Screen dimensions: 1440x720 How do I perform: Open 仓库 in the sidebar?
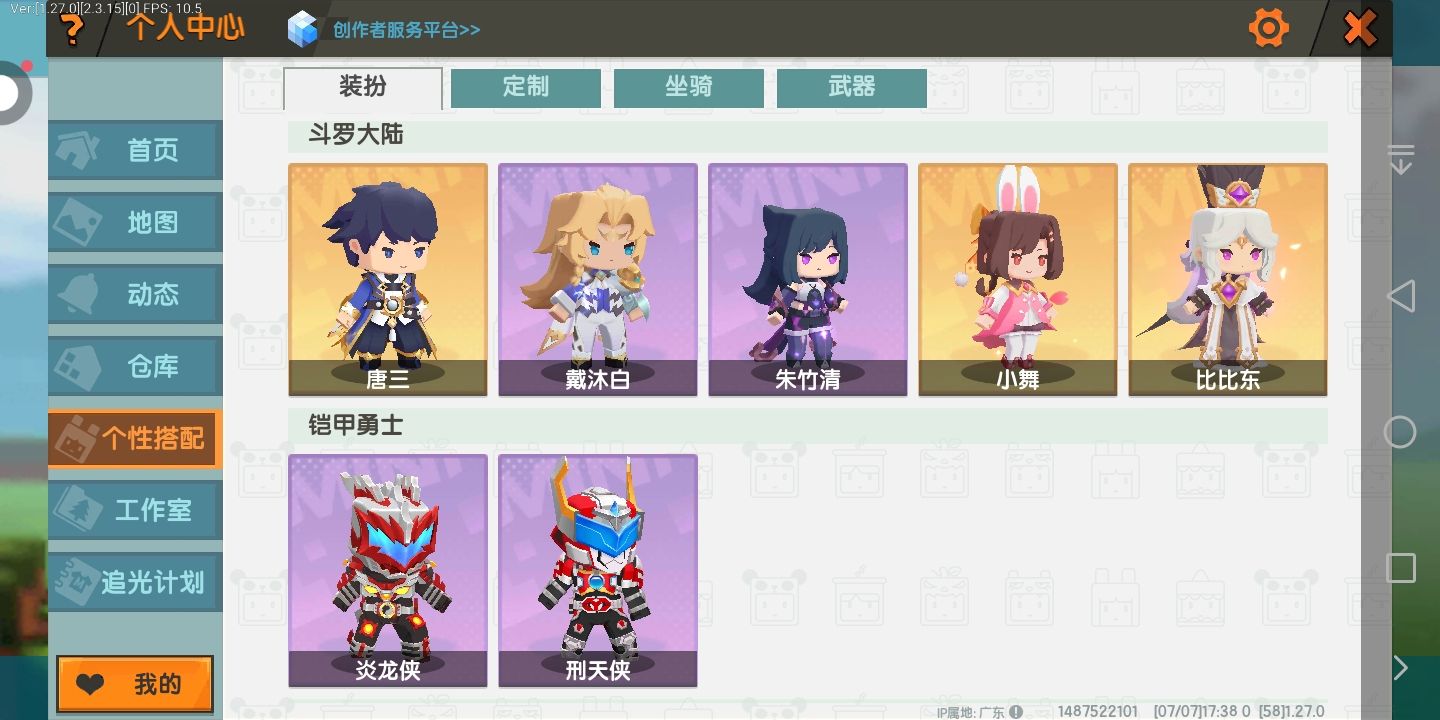pos(135,366)
